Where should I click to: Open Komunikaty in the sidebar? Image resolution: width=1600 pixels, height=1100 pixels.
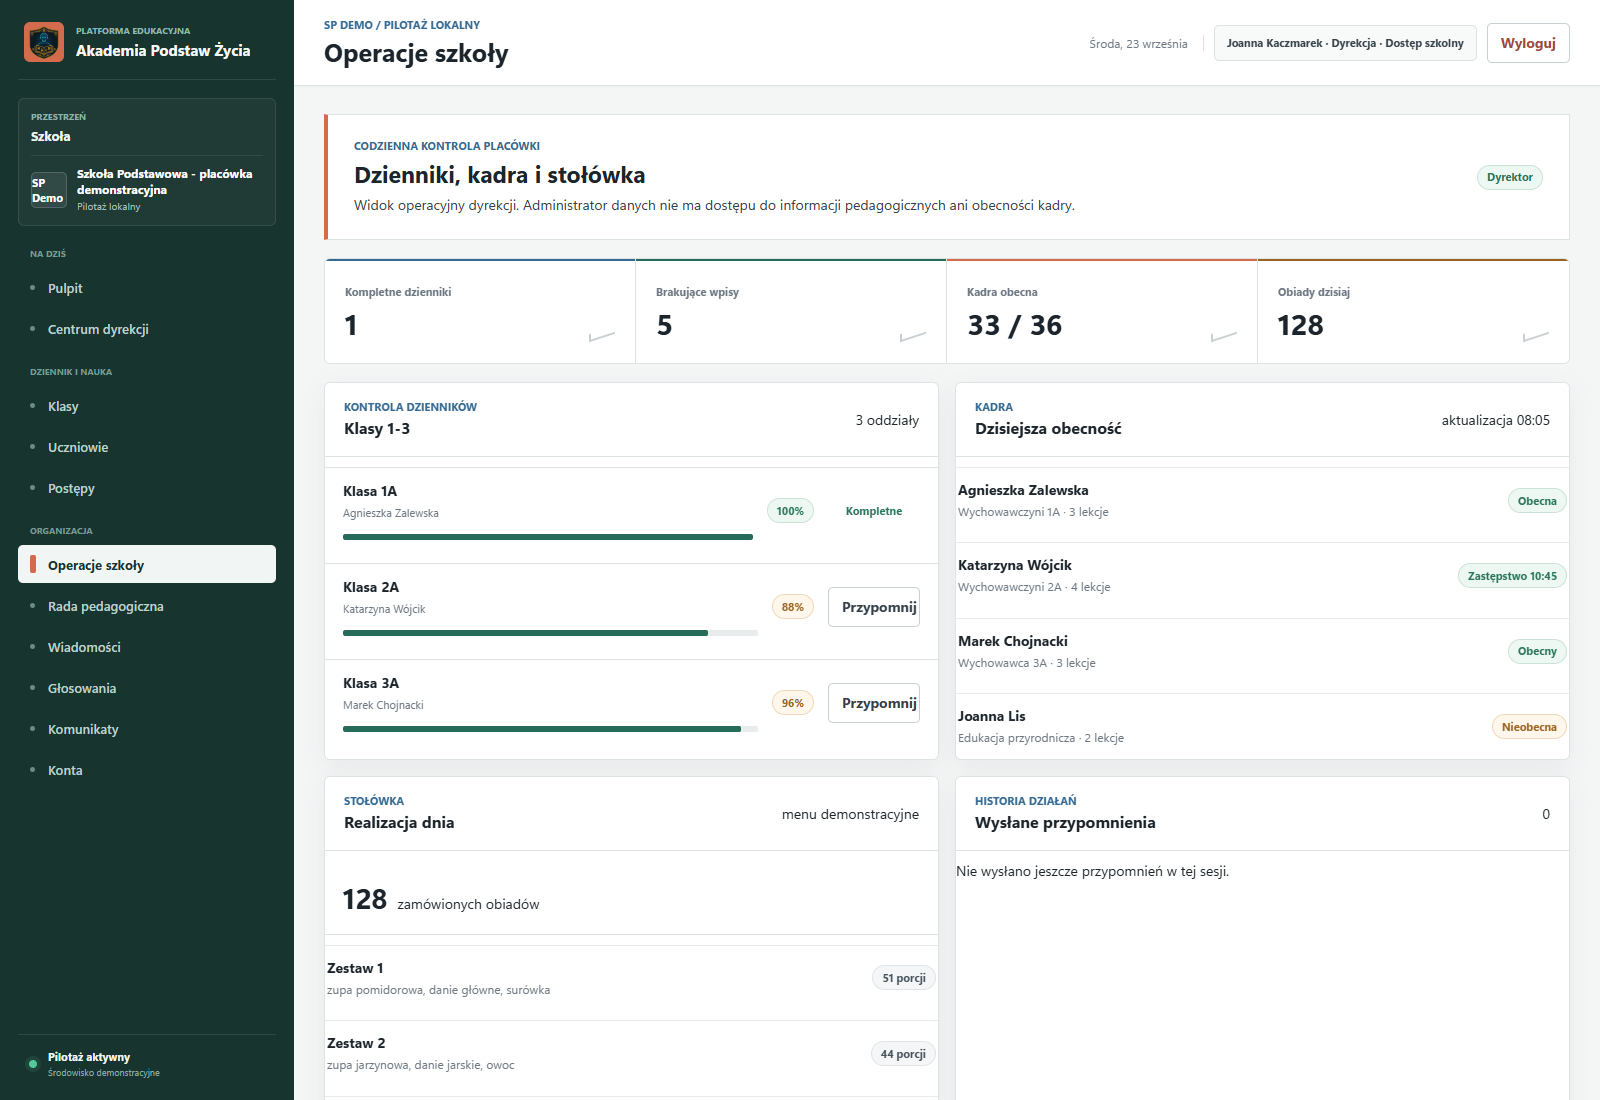(147, 729)
